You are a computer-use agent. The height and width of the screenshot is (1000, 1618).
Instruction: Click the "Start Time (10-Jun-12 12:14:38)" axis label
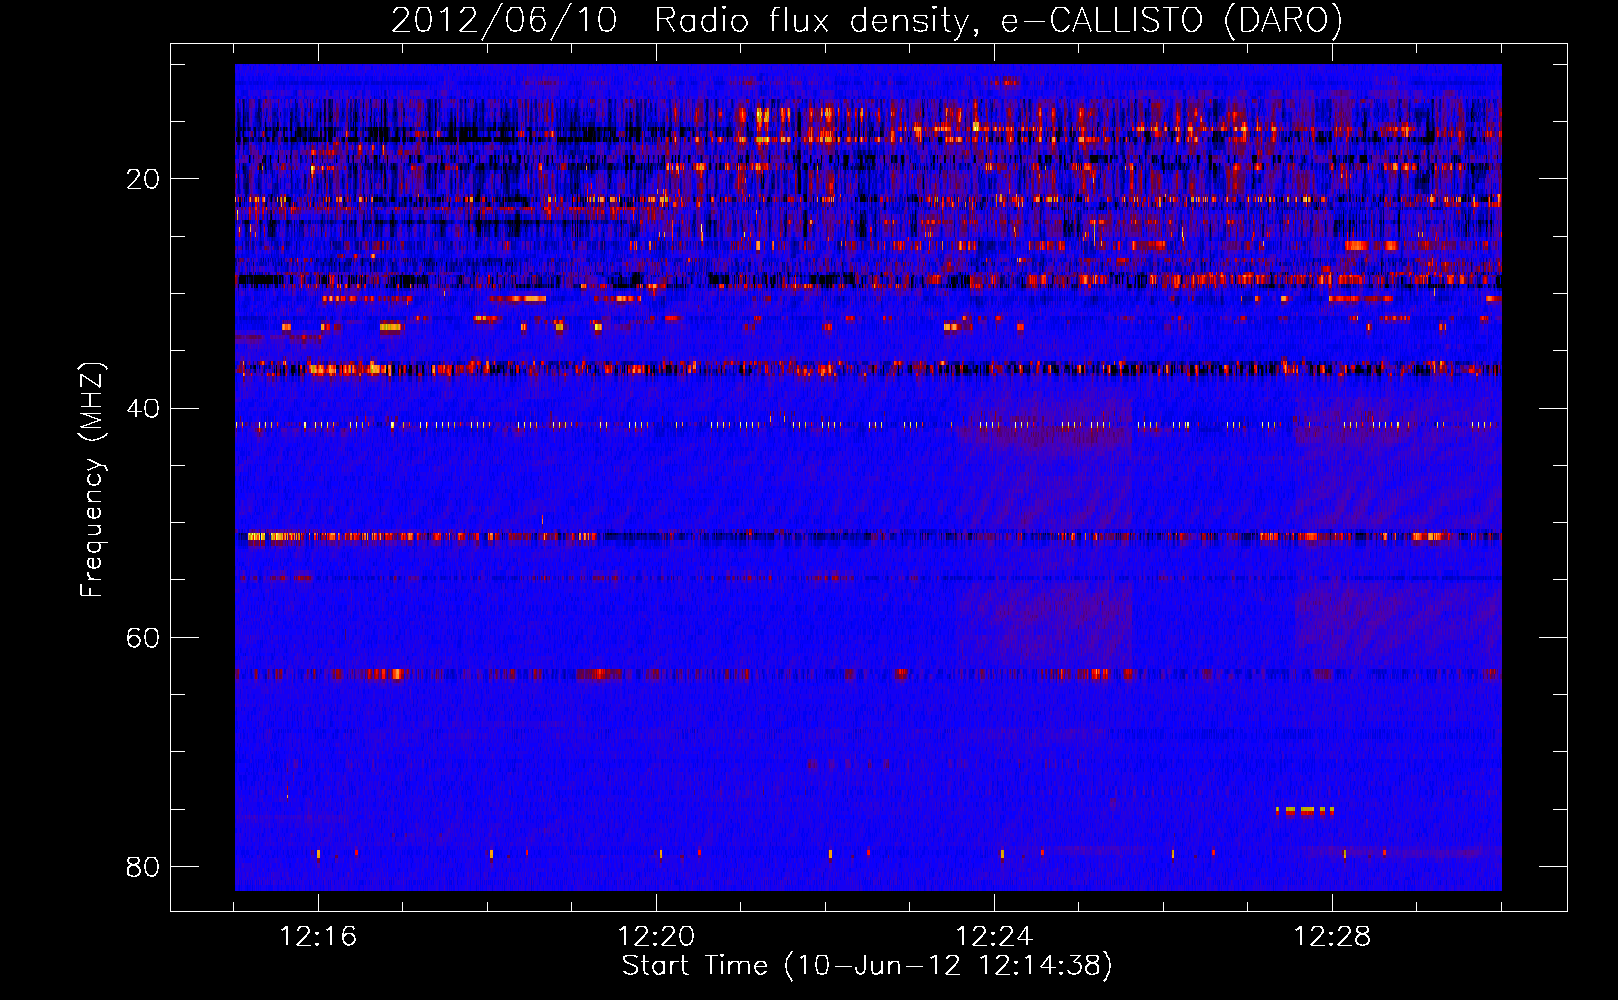point(867,966)
